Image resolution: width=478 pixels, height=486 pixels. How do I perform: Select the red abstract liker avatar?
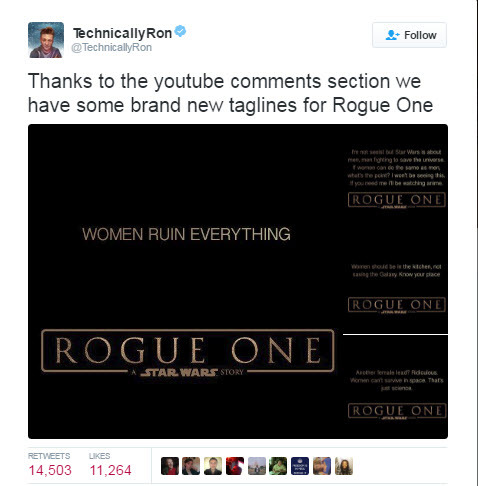tap(235, 466)
